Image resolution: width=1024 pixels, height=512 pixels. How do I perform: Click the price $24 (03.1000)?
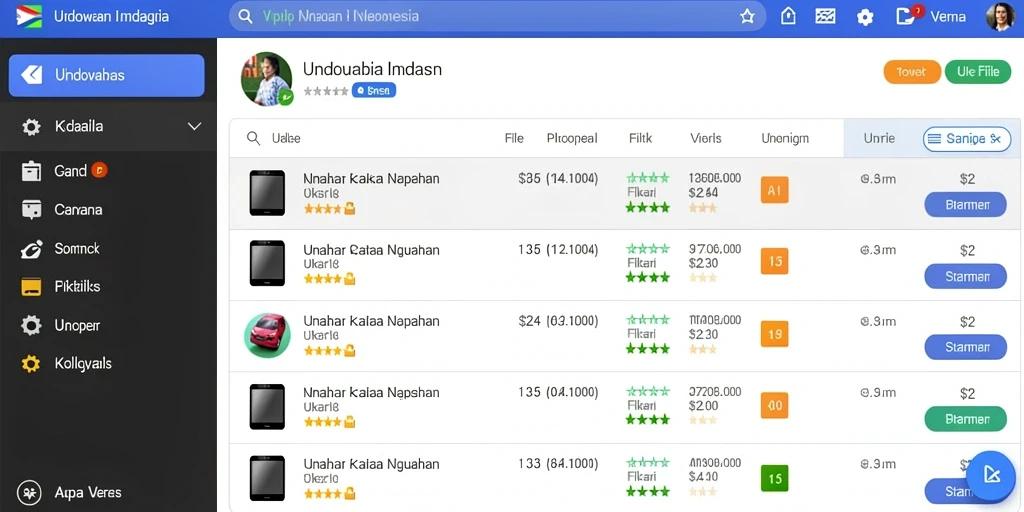[x=558, y=321]
